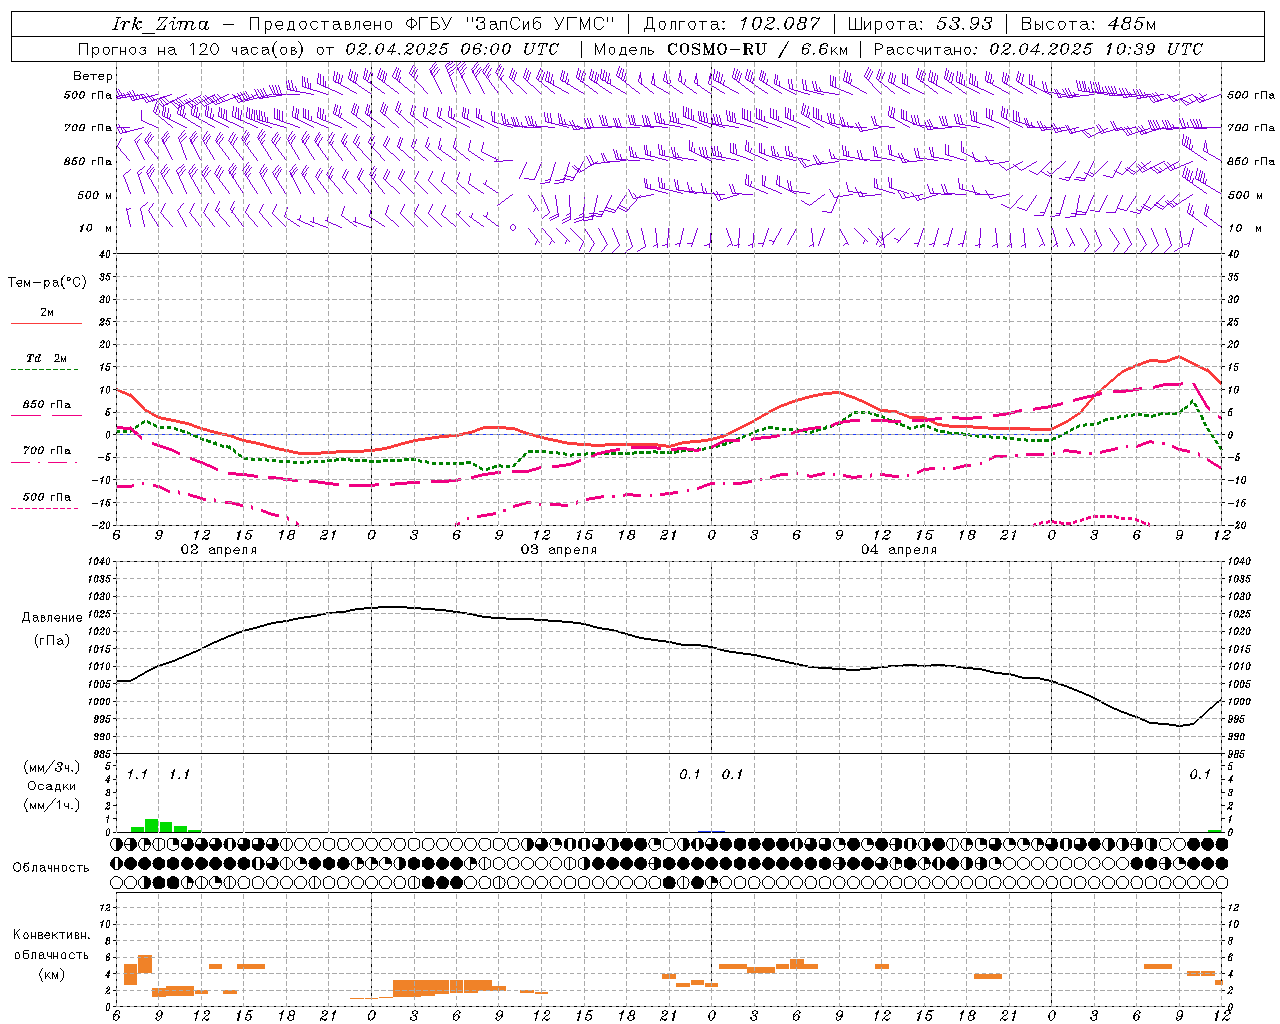Click the 'Долгота: 102.087' header field
Viewport: 1280px width, 1024px height.
pos(731,24)
